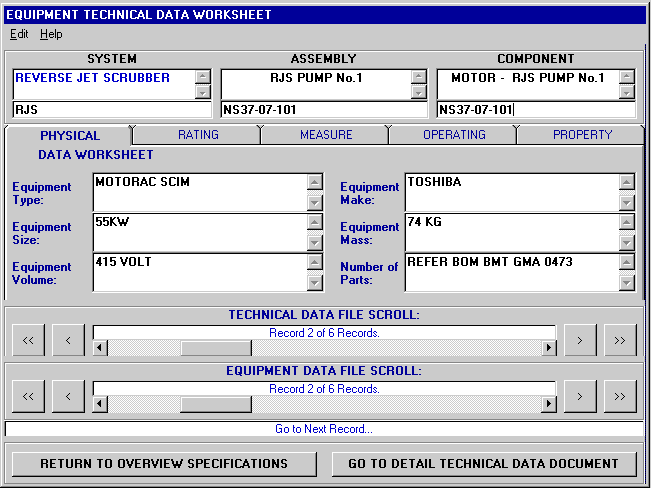651x488 pixels.
Task: Click RETURN TO OVERVIEW SPECIFICATIONS button
Action: pos(164,464)
